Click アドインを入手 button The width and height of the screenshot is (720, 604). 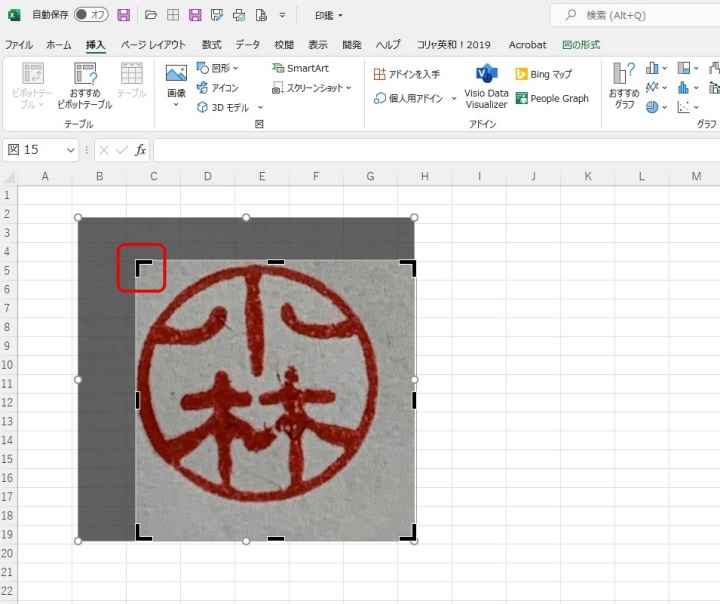(407, 74)
